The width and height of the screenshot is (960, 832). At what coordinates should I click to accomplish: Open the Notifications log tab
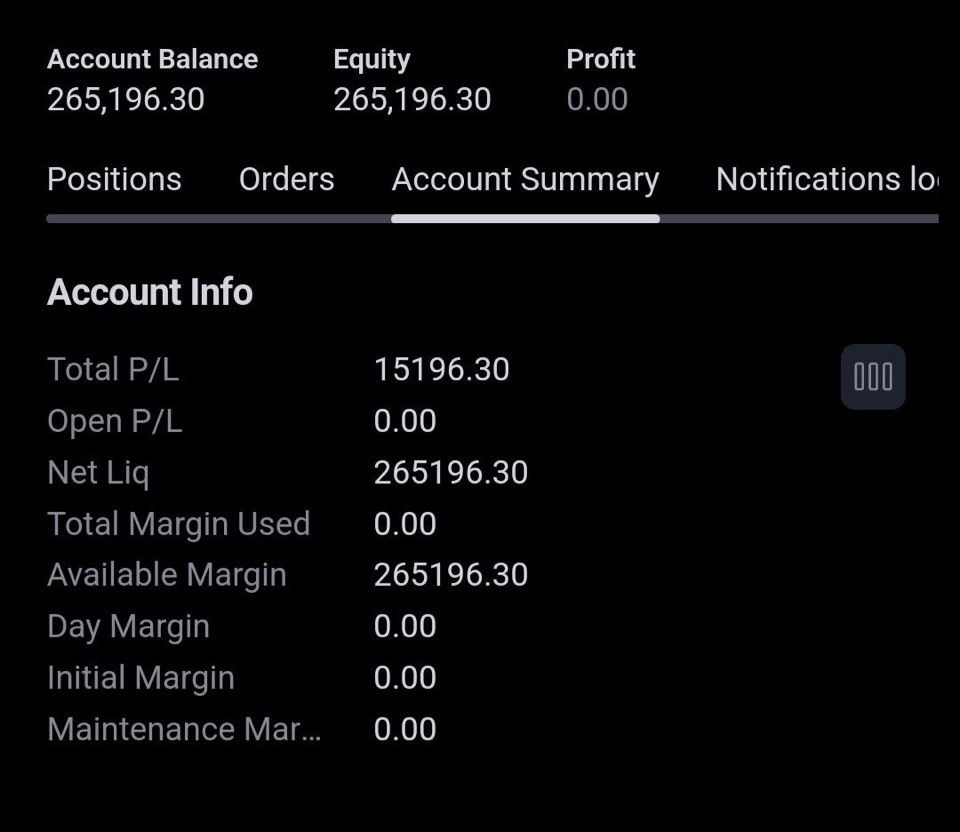(x=827, y=179)
